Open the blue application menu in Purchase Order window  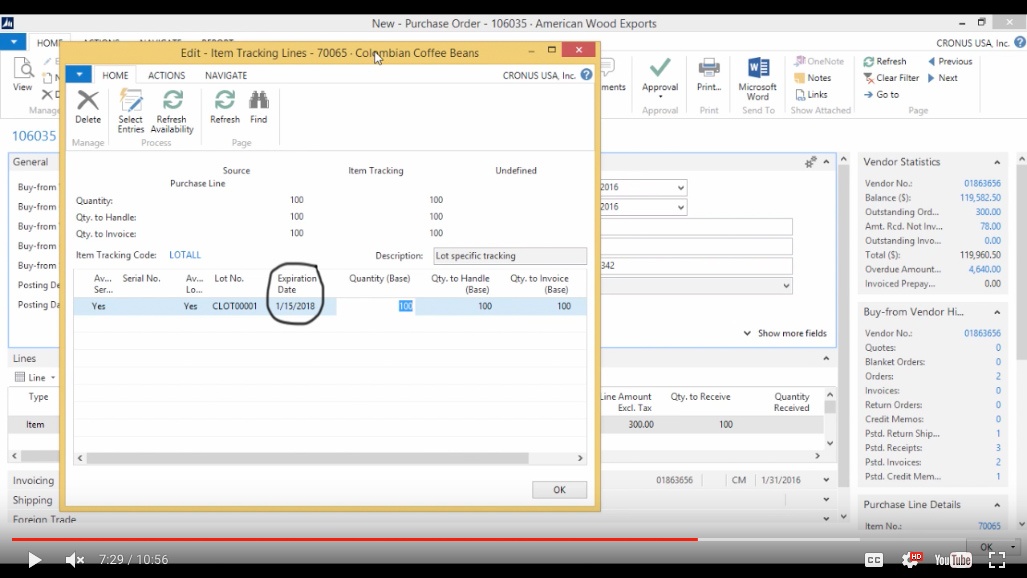(13, 42)
